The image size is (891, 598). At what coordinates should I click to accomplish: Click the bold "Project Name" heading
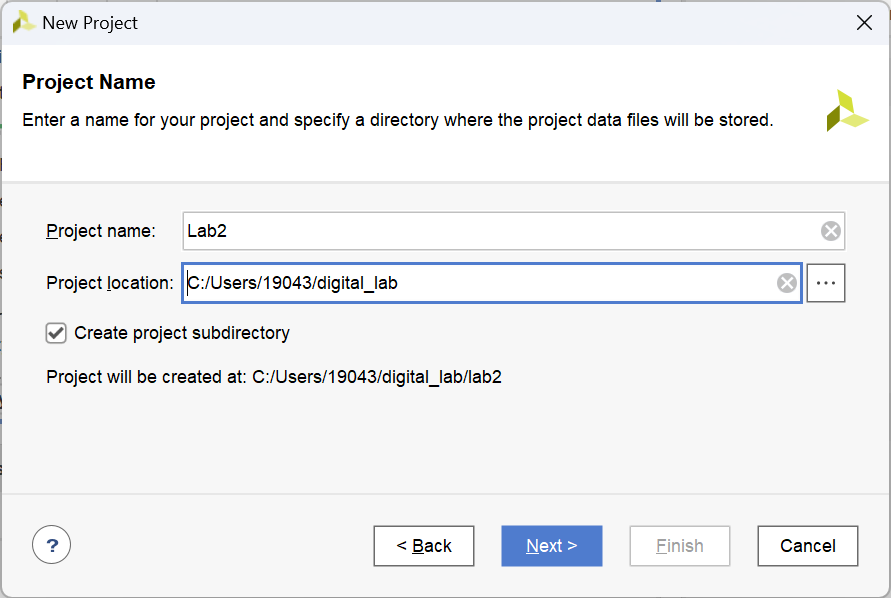point(89,82)
